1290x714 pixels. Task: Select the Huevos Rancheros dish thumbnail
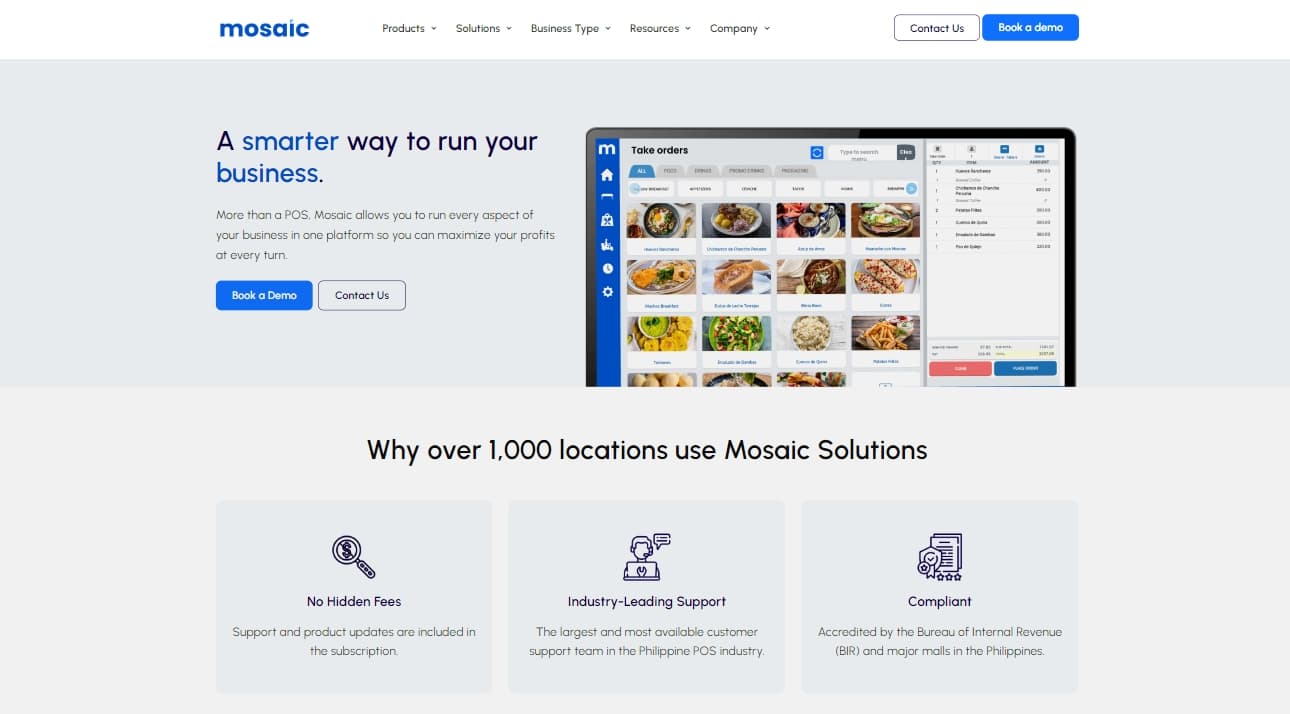[x=661, y=221]
